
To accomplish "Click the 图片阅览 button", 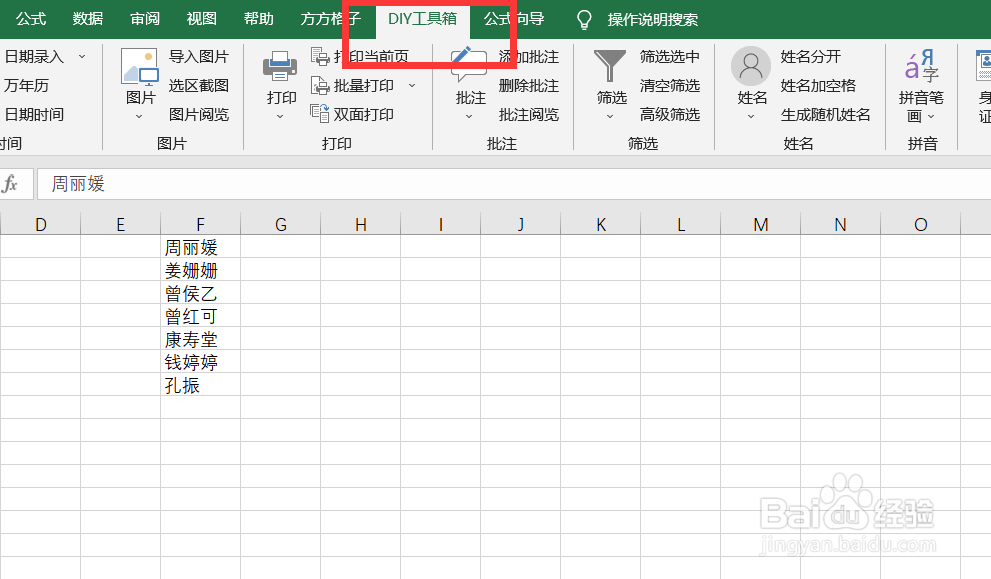I will pos(198,114).
